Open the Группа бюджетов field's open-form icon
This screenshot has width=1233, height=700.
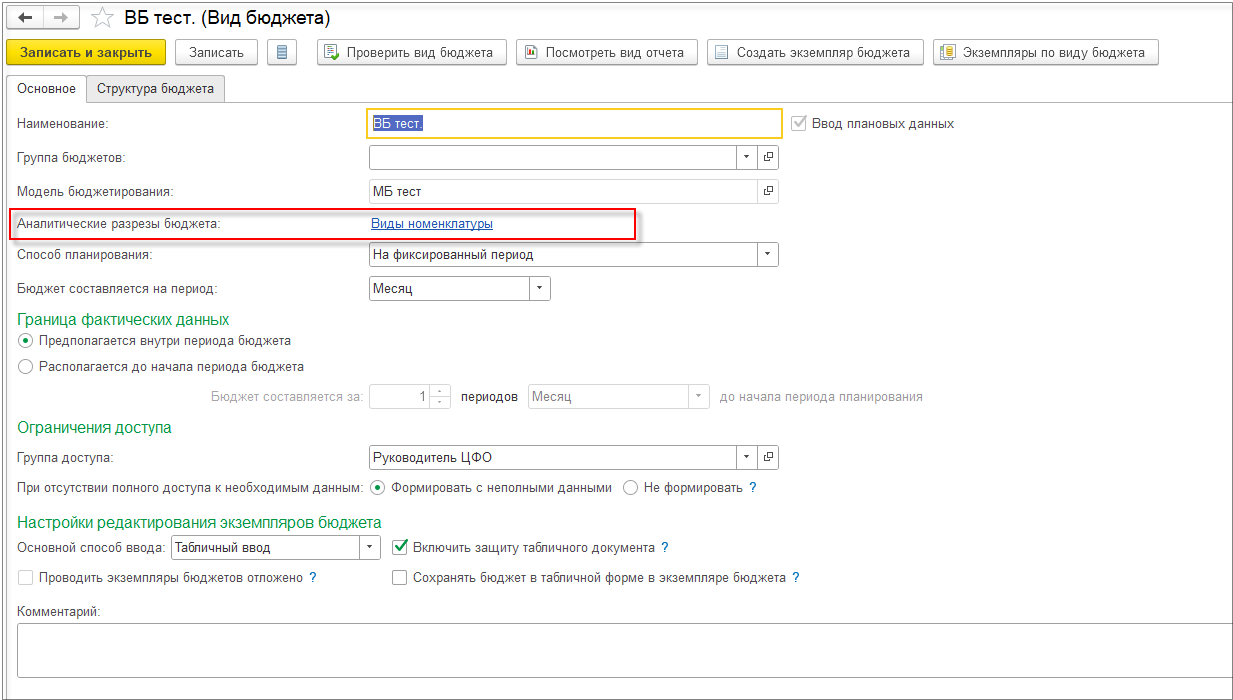768,157
